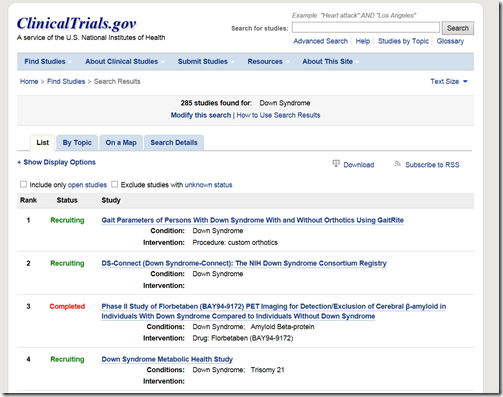The image size is (503, 397).
Task: Switch to the Search Details tab
Action: coord(174,143)
